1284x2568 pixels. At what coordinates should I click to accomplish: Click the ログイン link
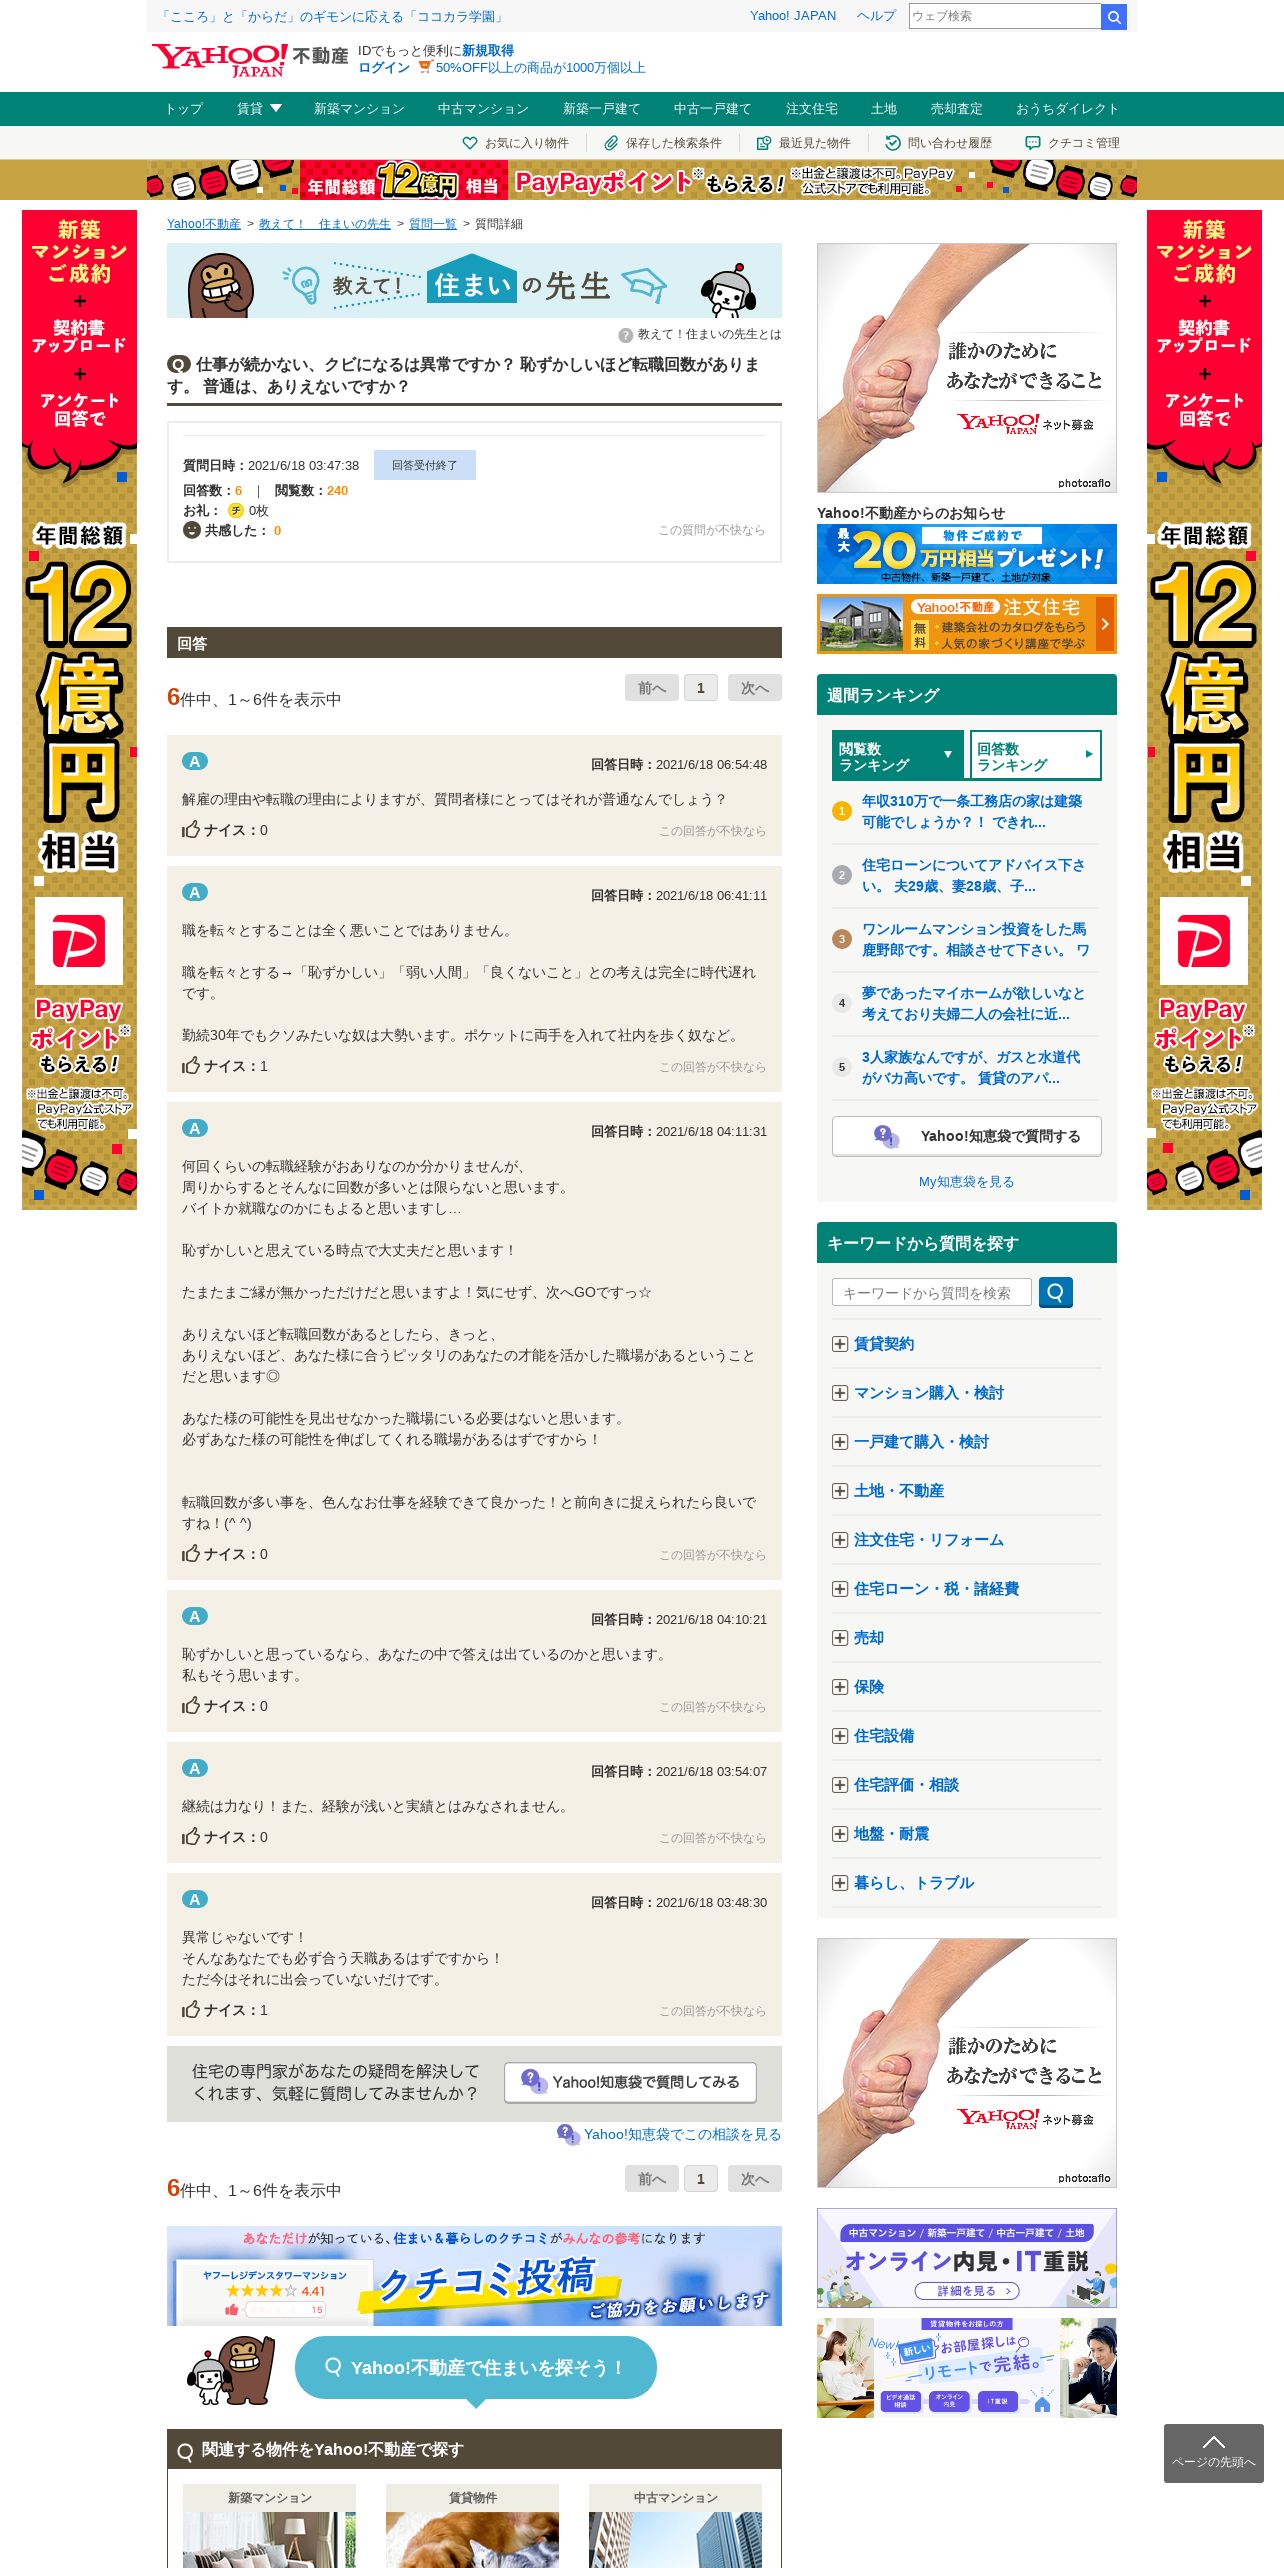(x=384, y=68)
